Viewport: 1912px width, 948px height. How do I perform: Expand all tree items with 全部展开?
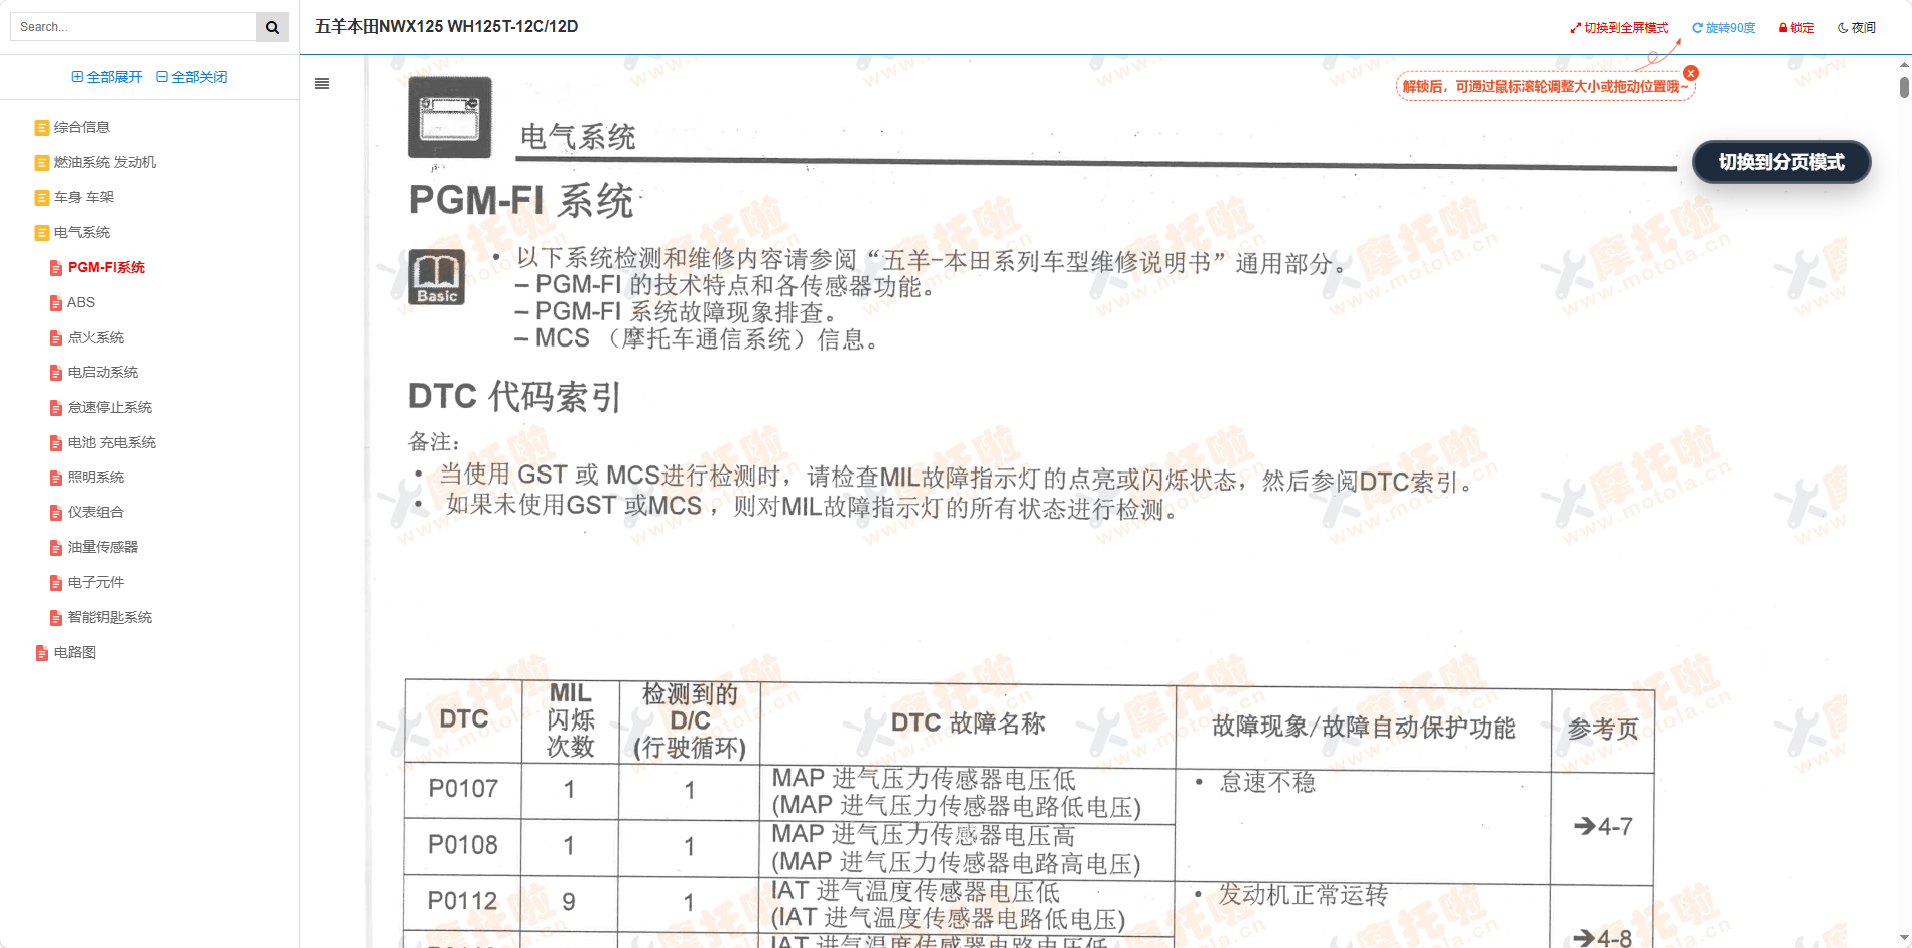(x=107, y=77)
